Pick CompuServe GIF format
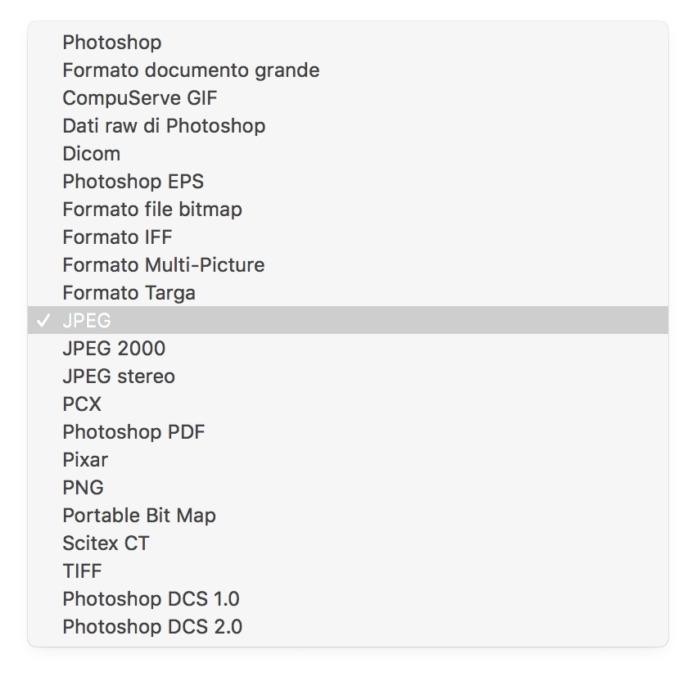Screen dimensions: 696x681 point(139,98)
